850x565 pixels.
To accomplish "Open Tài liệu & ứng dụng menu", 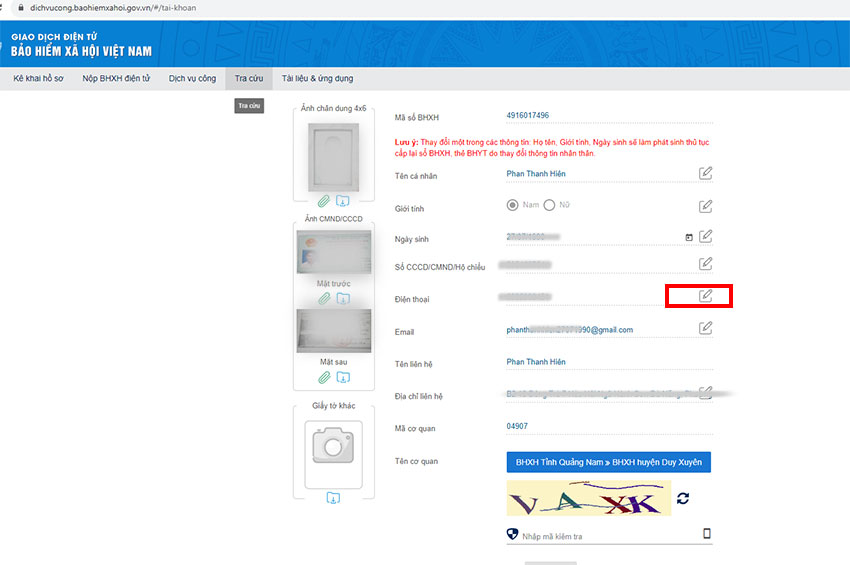I will [317, 78].
